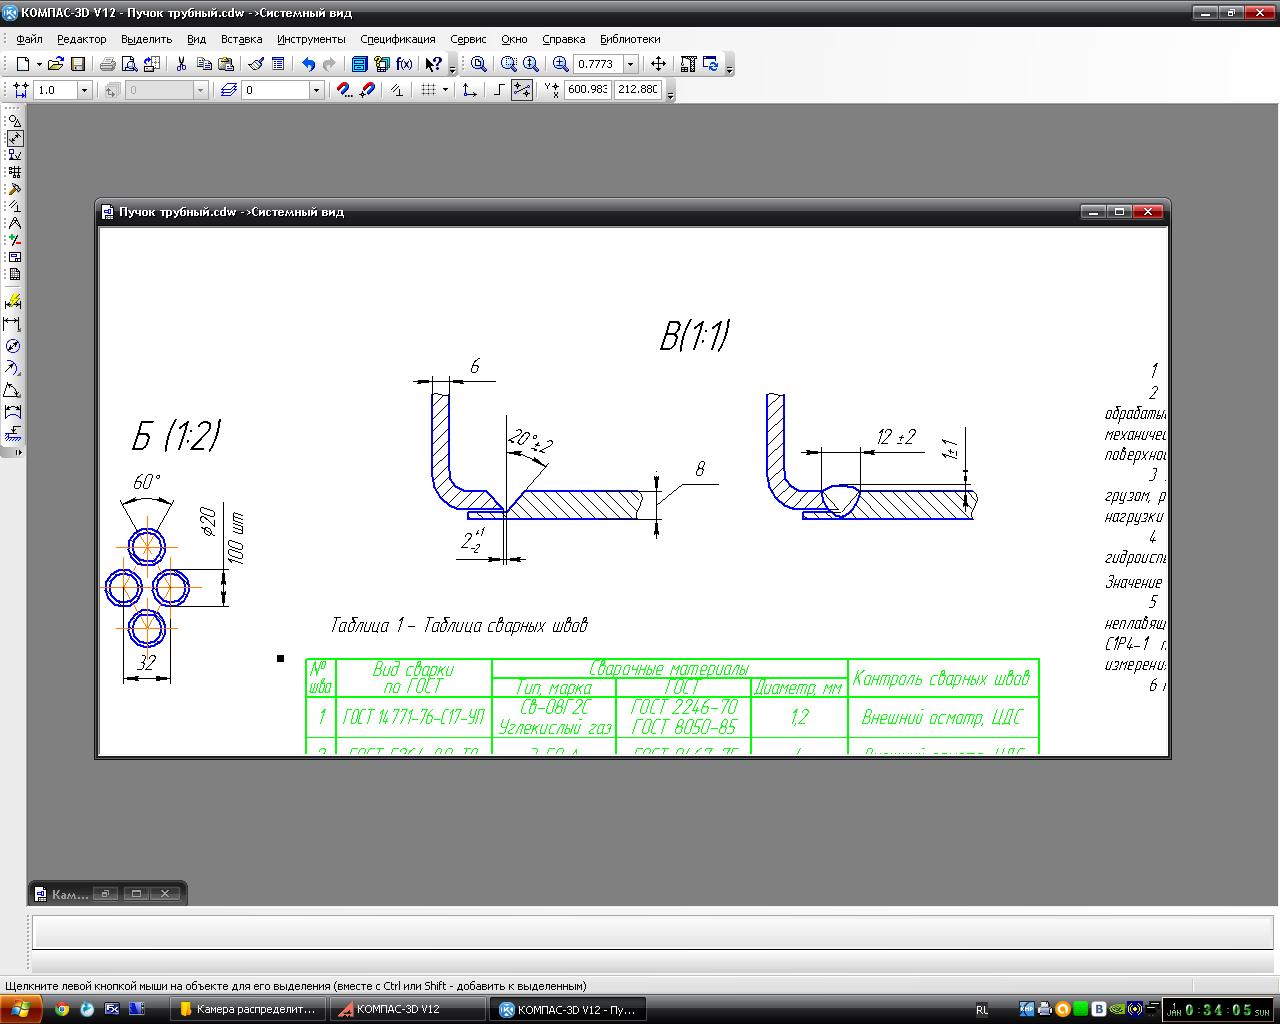Create a new document
This screenshot has height=1024, width=1280.
pos(22,64)
